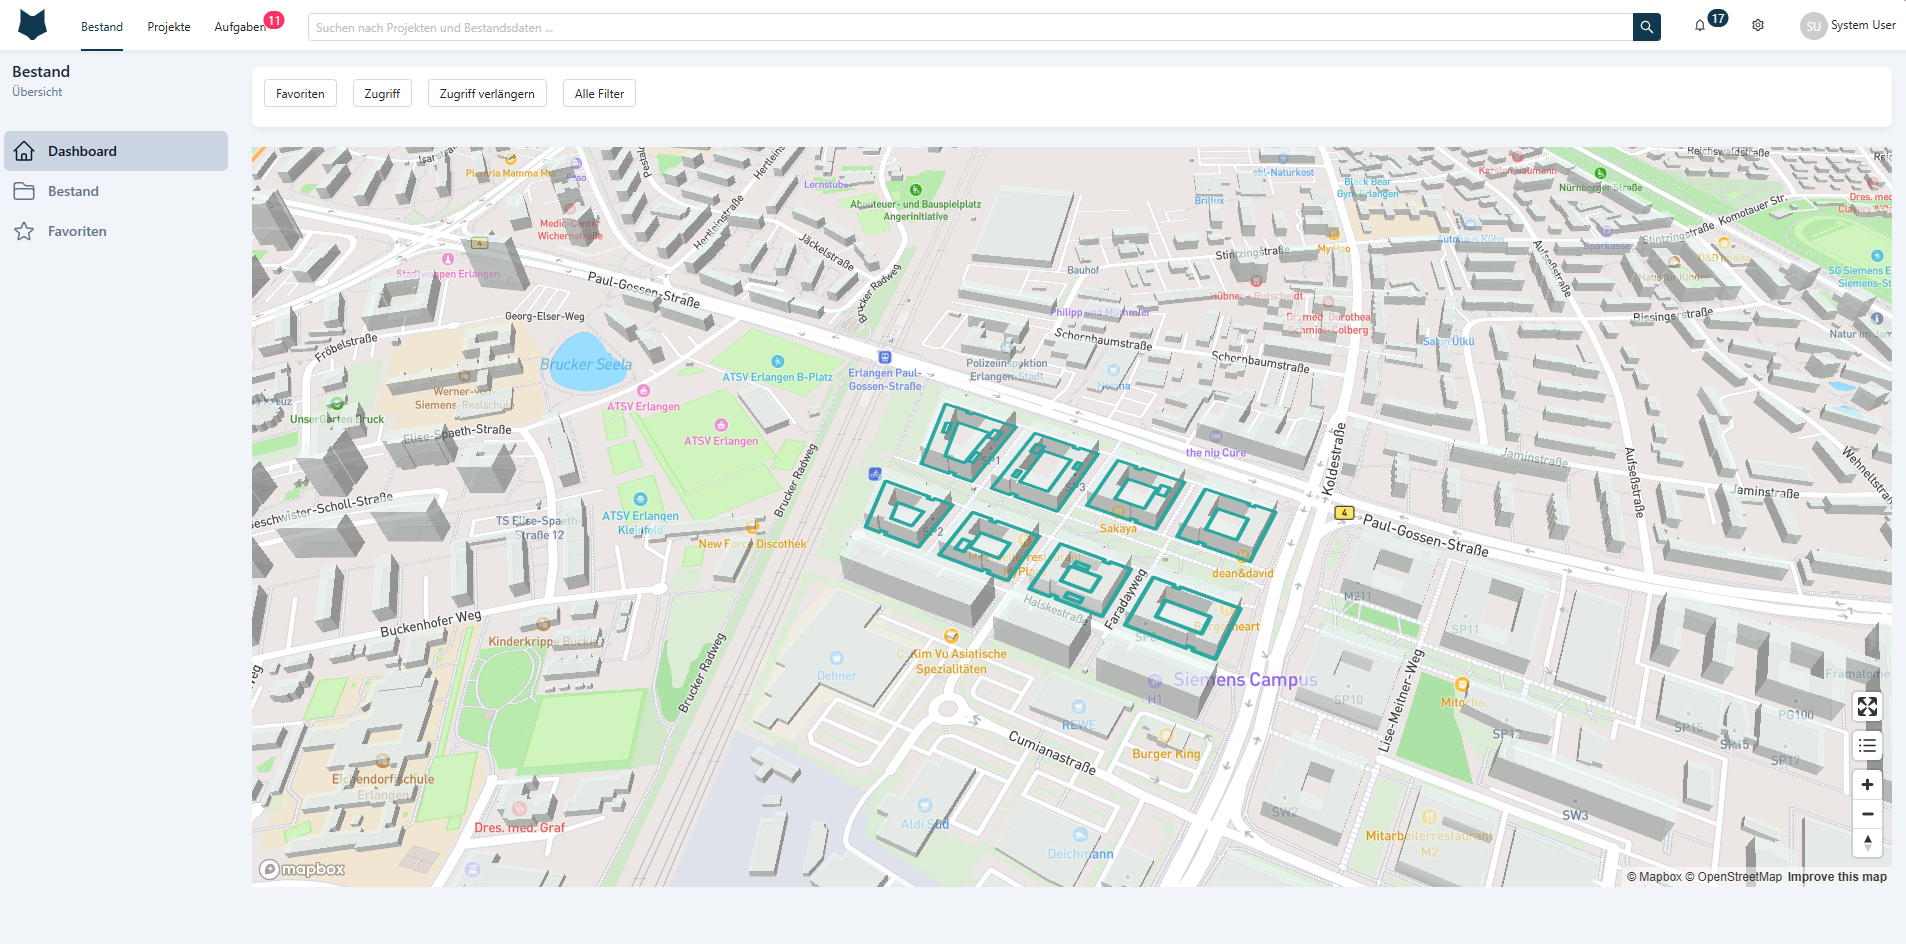1906x944 pixels.
Task: Click the Cumianastraße street label
Action: [1052, 752]
